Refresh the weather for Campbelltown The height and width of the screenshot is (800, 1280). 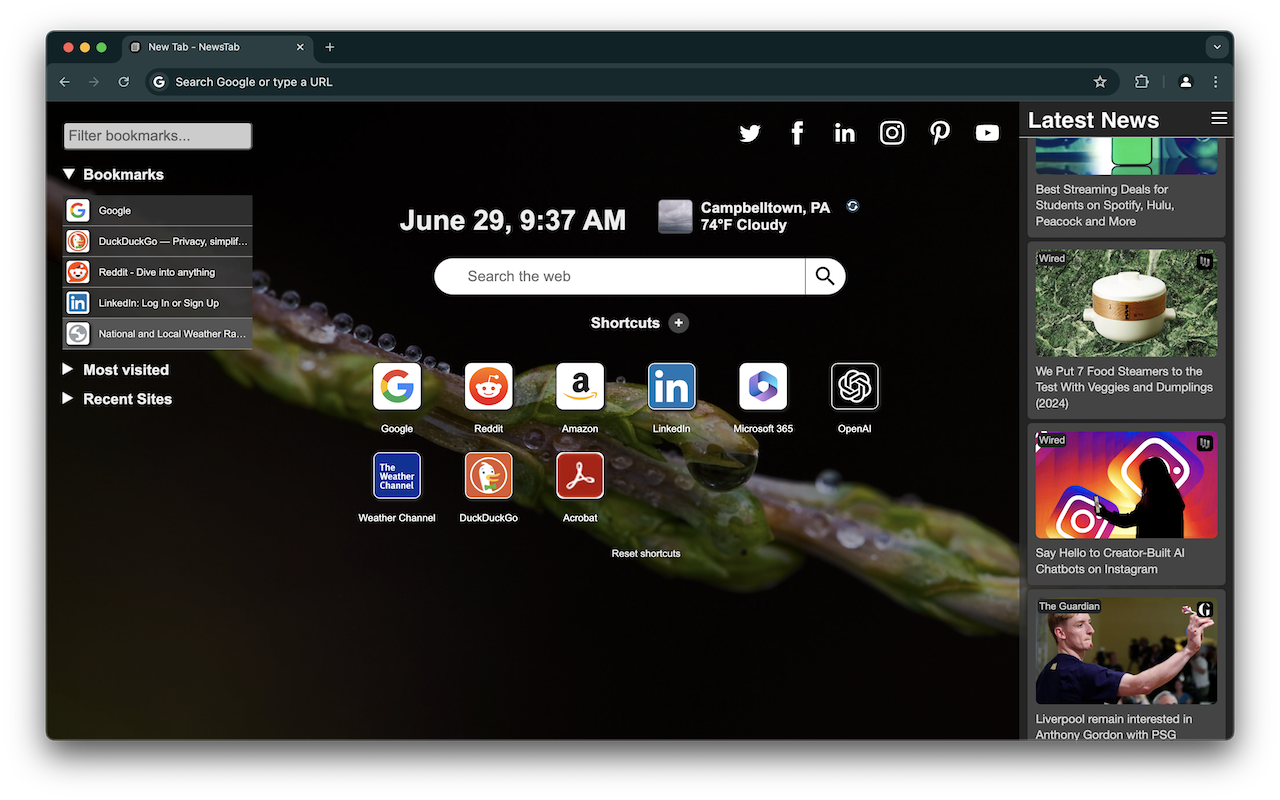[x=852, y=206]
